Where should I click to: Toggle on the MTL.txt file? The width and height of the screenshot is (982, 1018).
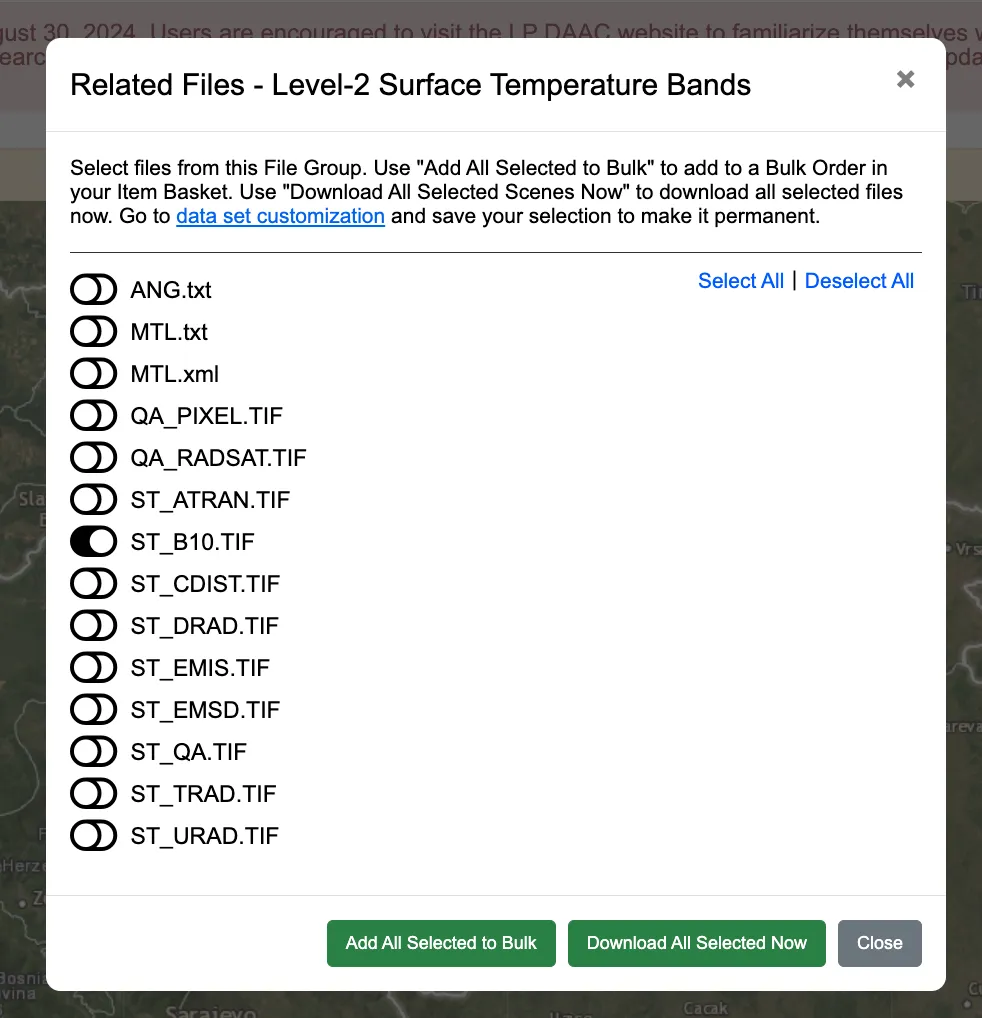point(93,332)
